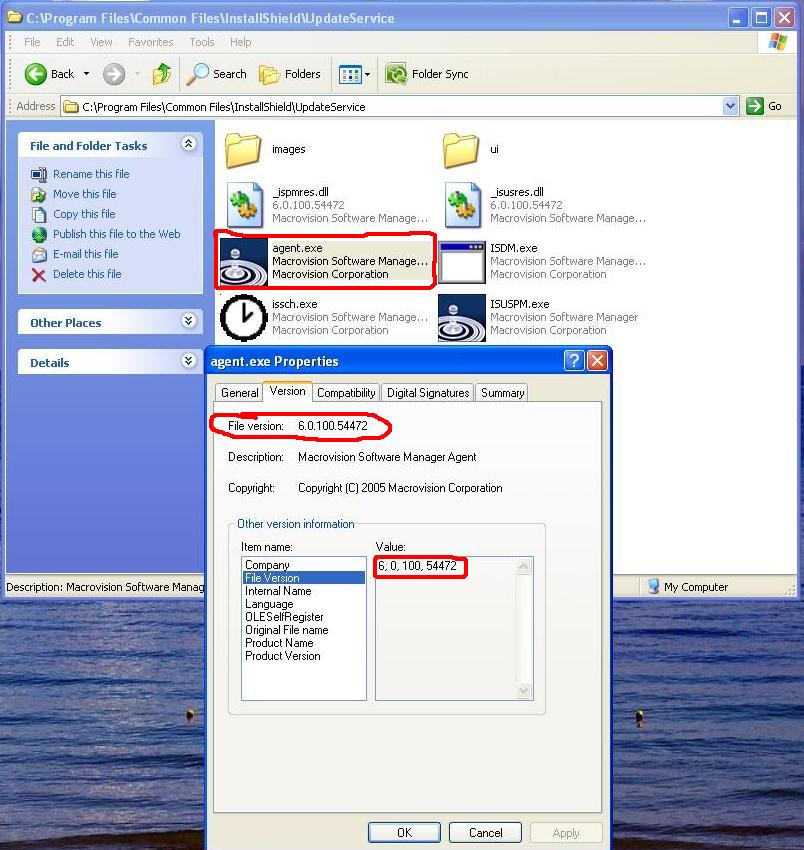Image resolution: width=804 pixels, height=850 pixels.
Task: Select the ISUSPM.exe file icon
Action: point(462,318)
